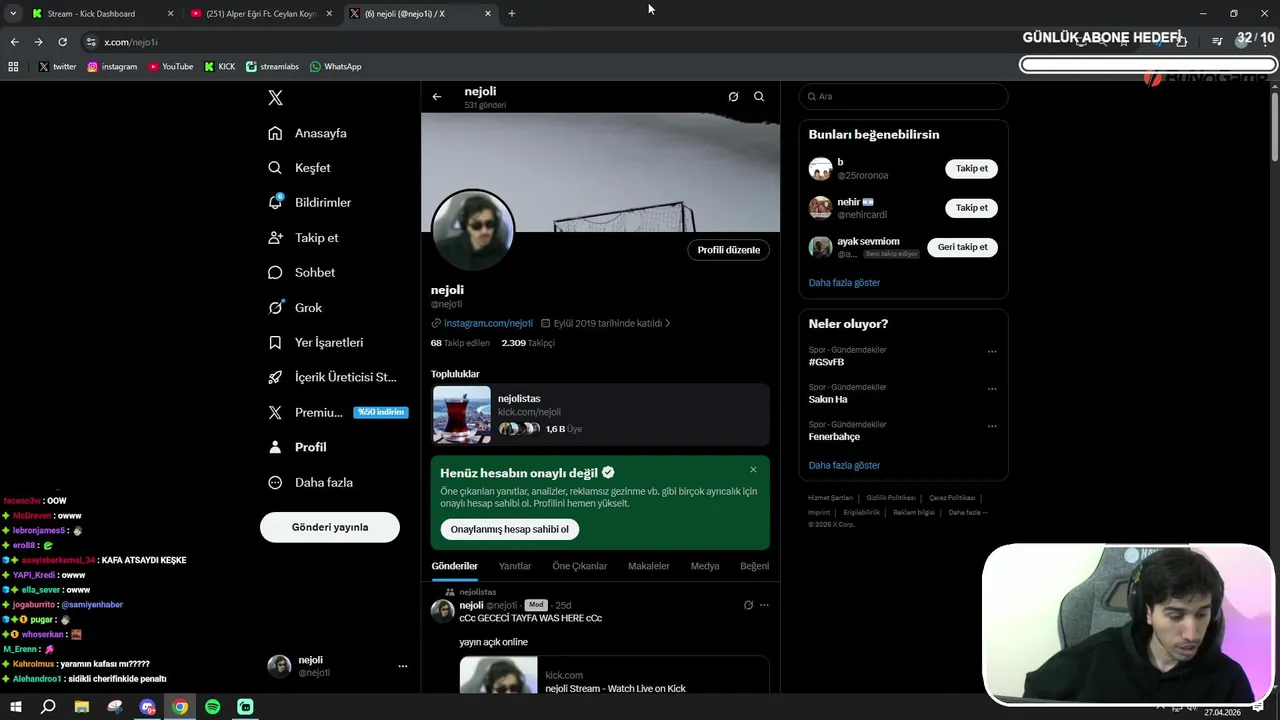Open 2.309 Takipçi list

(528, 343)
